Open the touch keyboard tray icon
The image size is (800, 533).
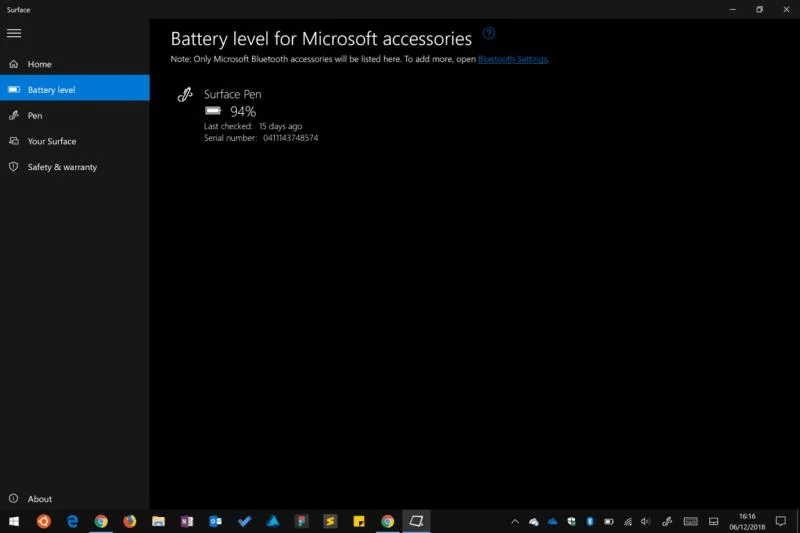click(x=690, y=521)
